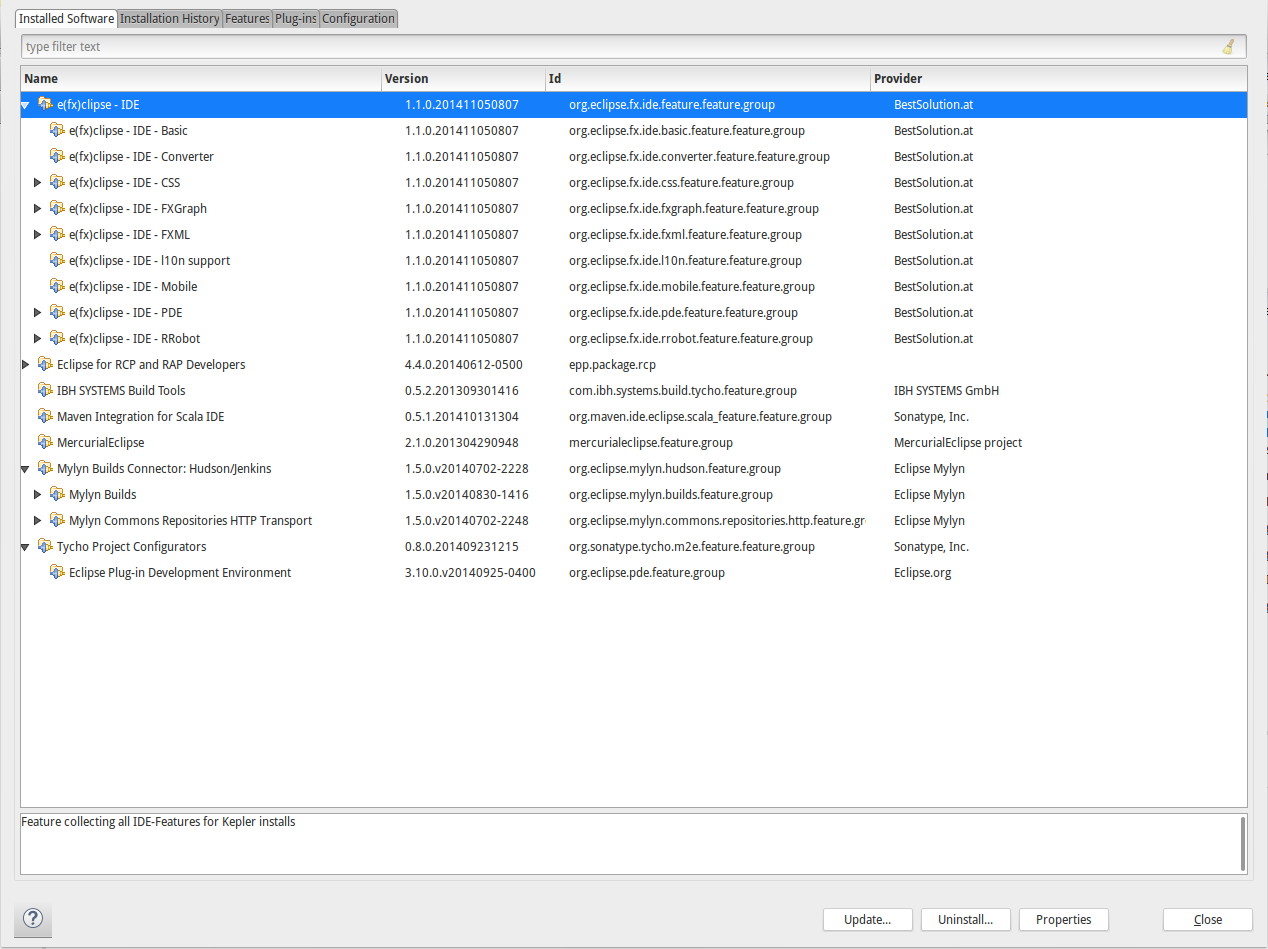This screenshot has height=949, width=1268.
Task: Click provider IBH SYSTEMS GmbH
Action: click(x=946, y=390)
